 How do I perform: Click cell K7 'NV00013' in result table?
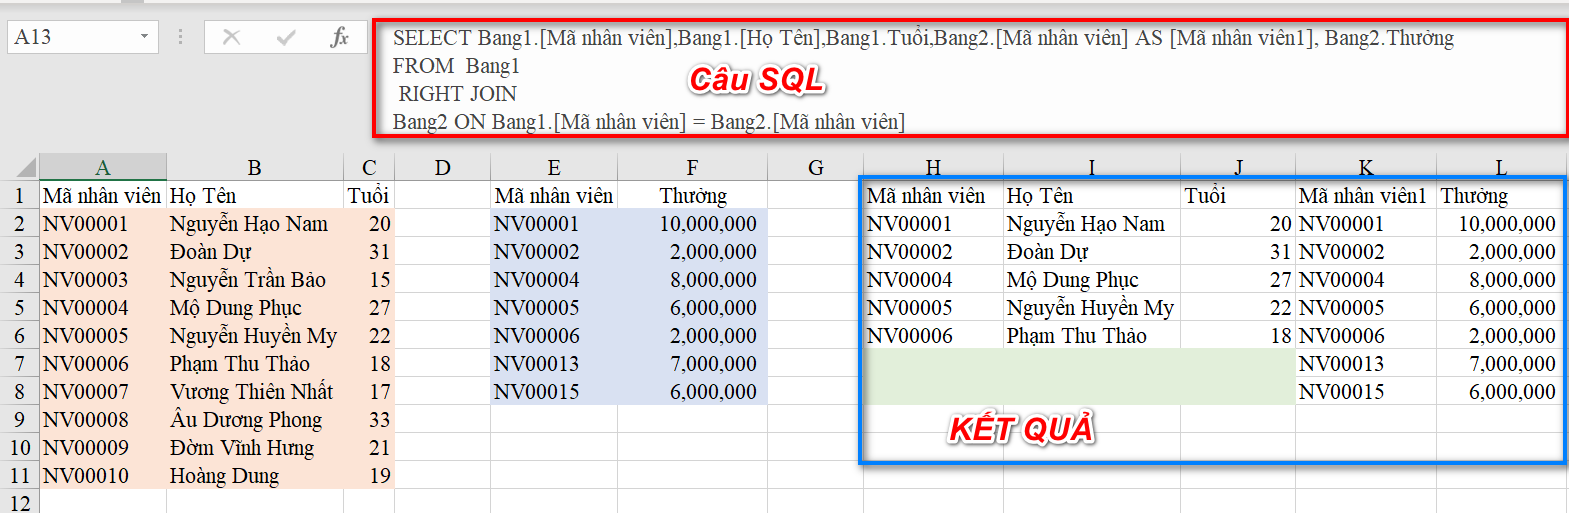pyautogui.click(x=1366, y=363)
